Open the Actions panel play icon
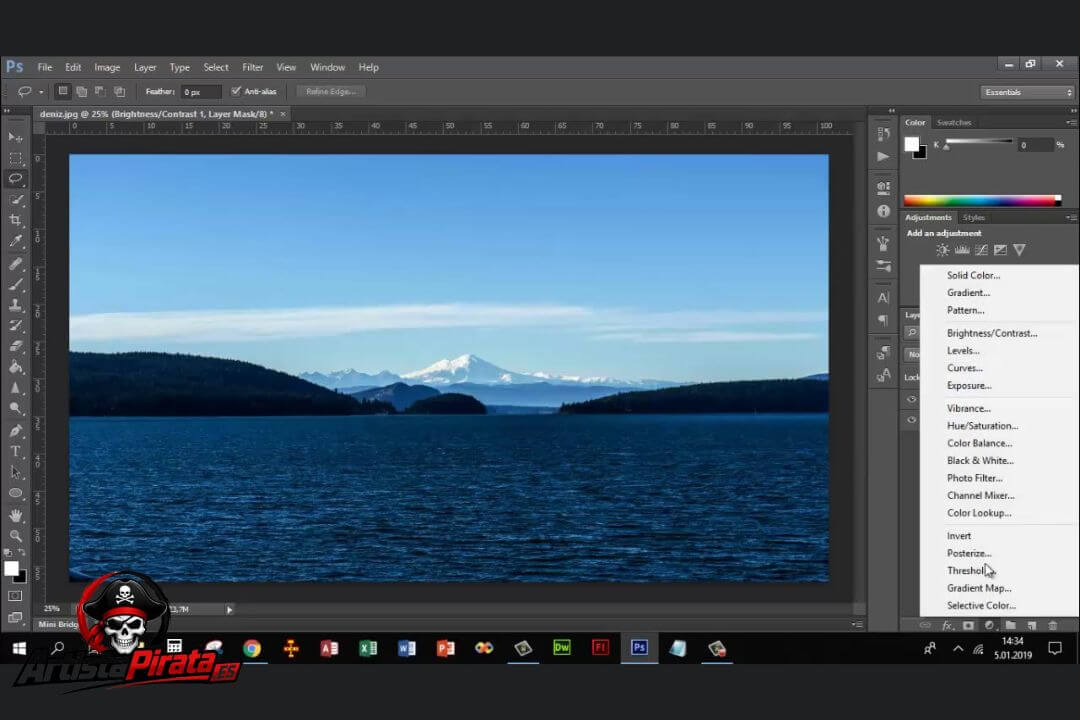The image size is (1080, 720). (884, 156)
